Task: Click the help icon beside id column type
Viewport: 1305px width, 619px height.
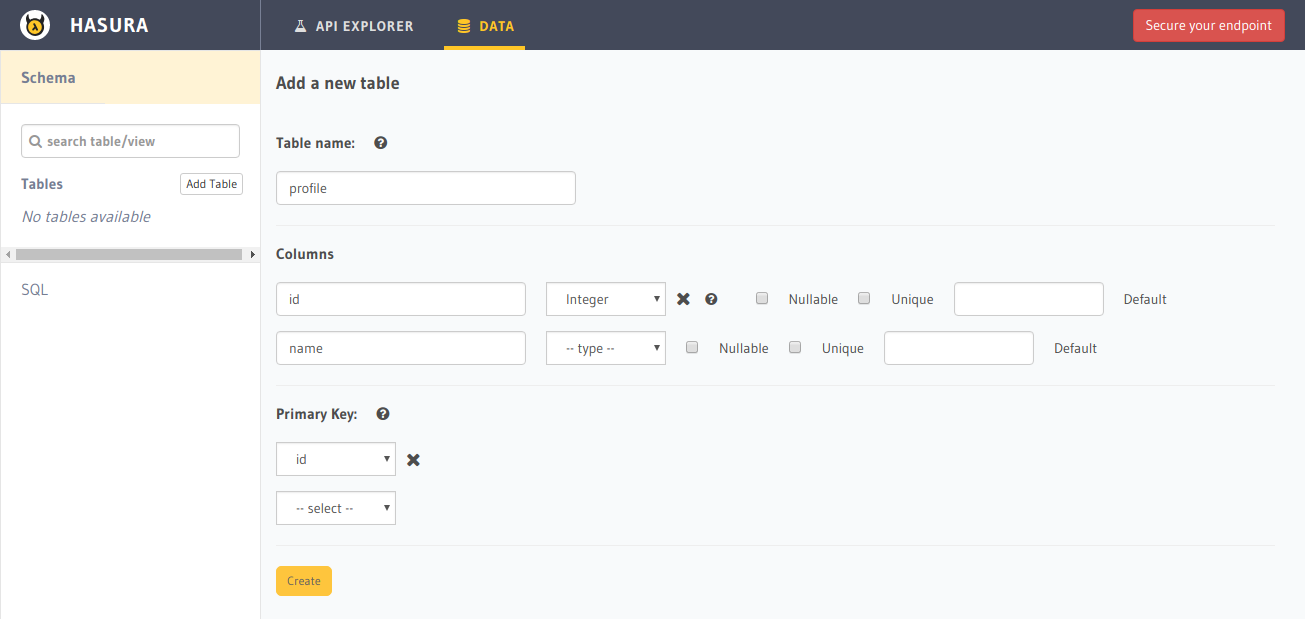Action: [x=711, y=299]
